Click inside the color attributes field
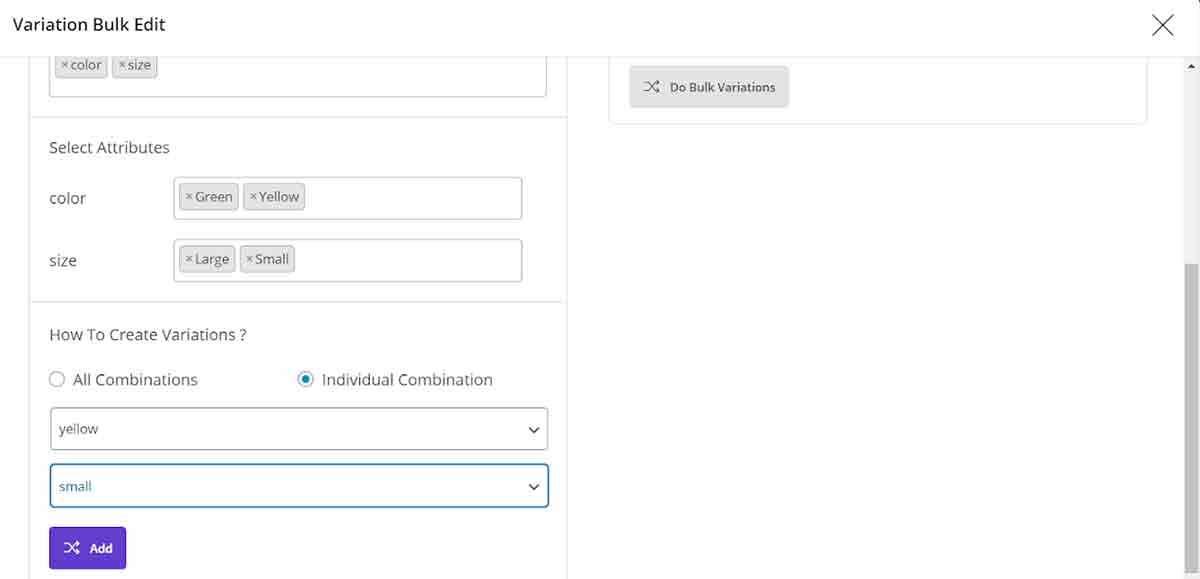 pyautogui.click(x=410, y=198)
